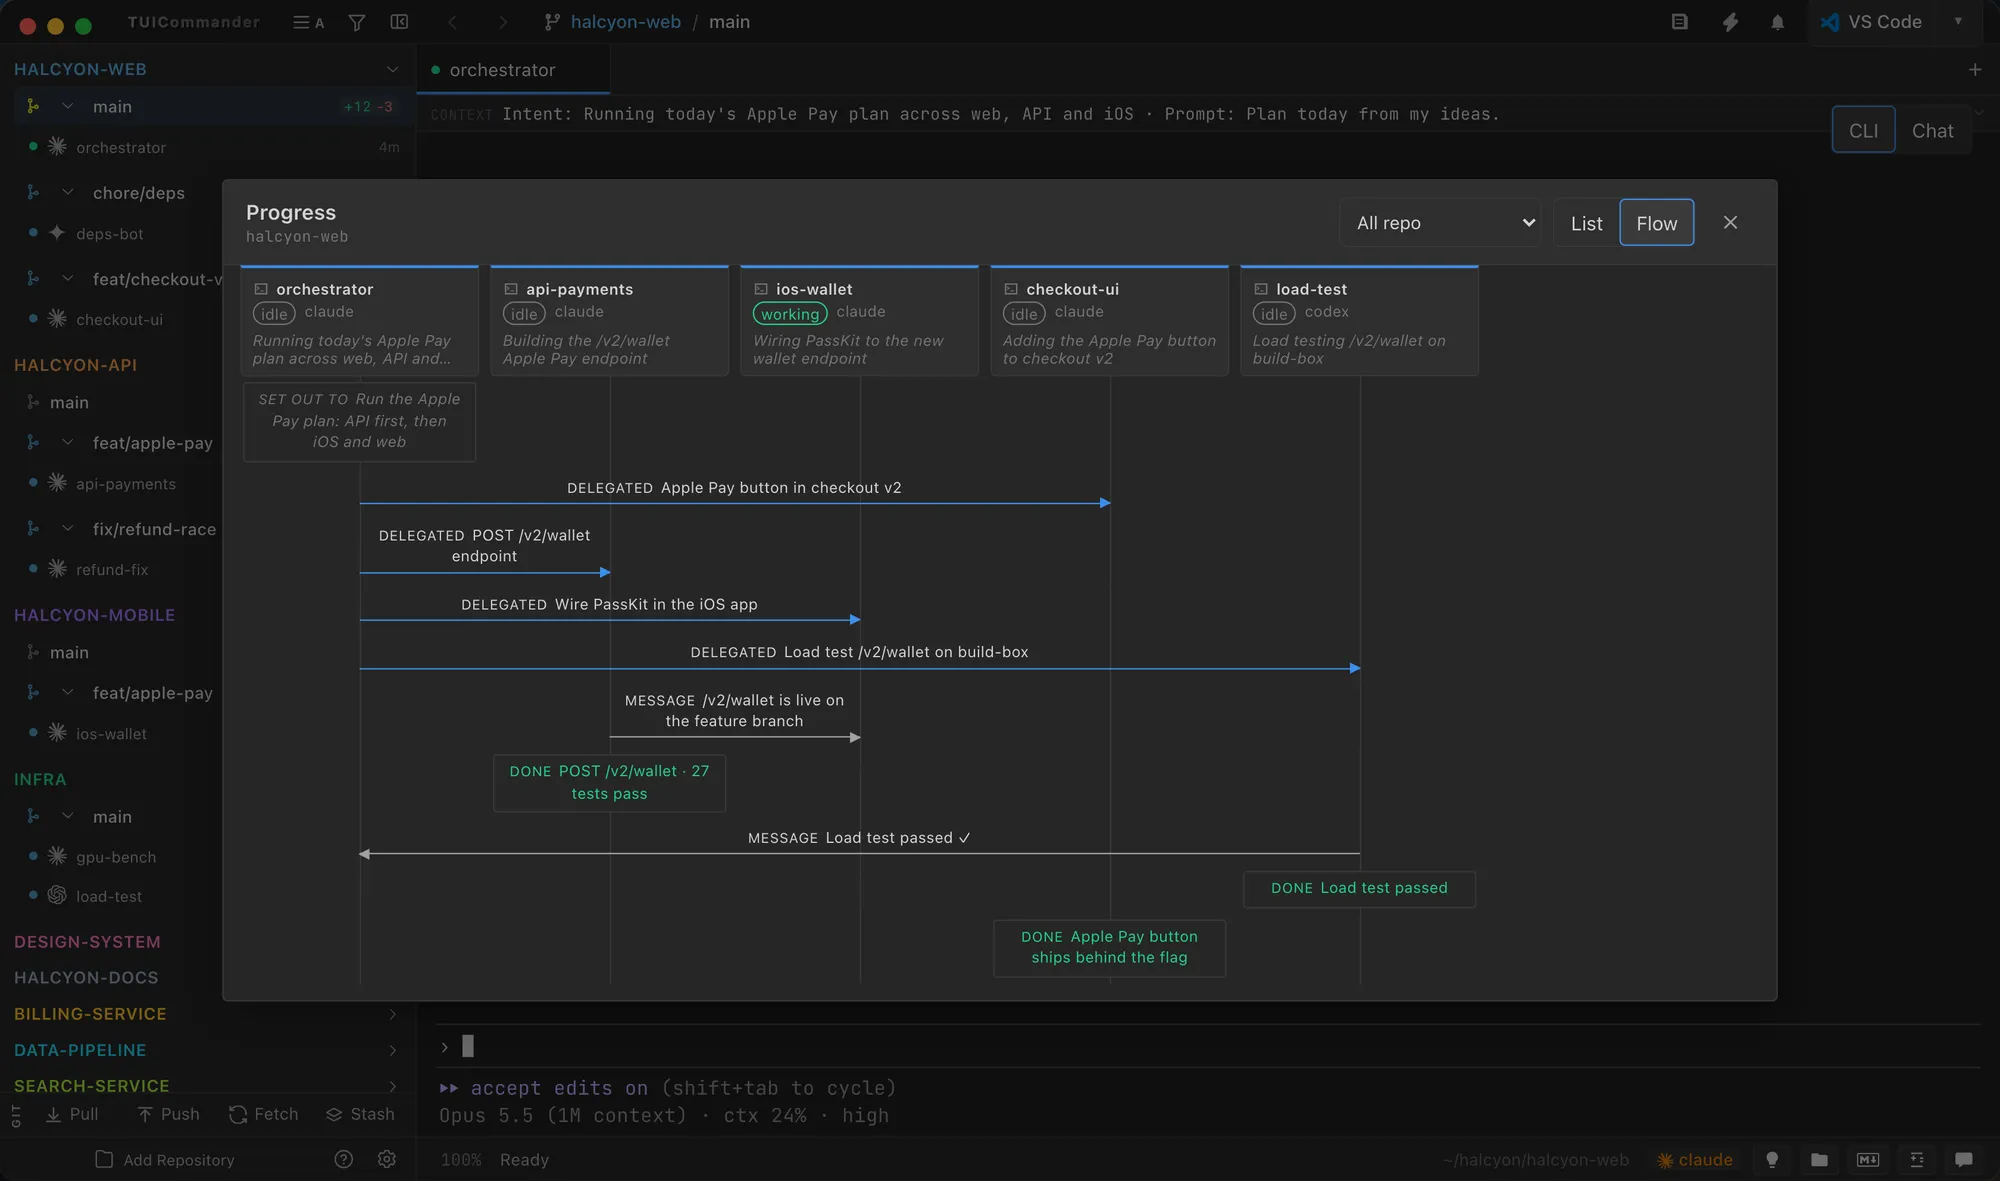Expand the DATA-PIPELINE repository
Viewport: 2000px width, 1181px height.
[x=392, y=1050]
